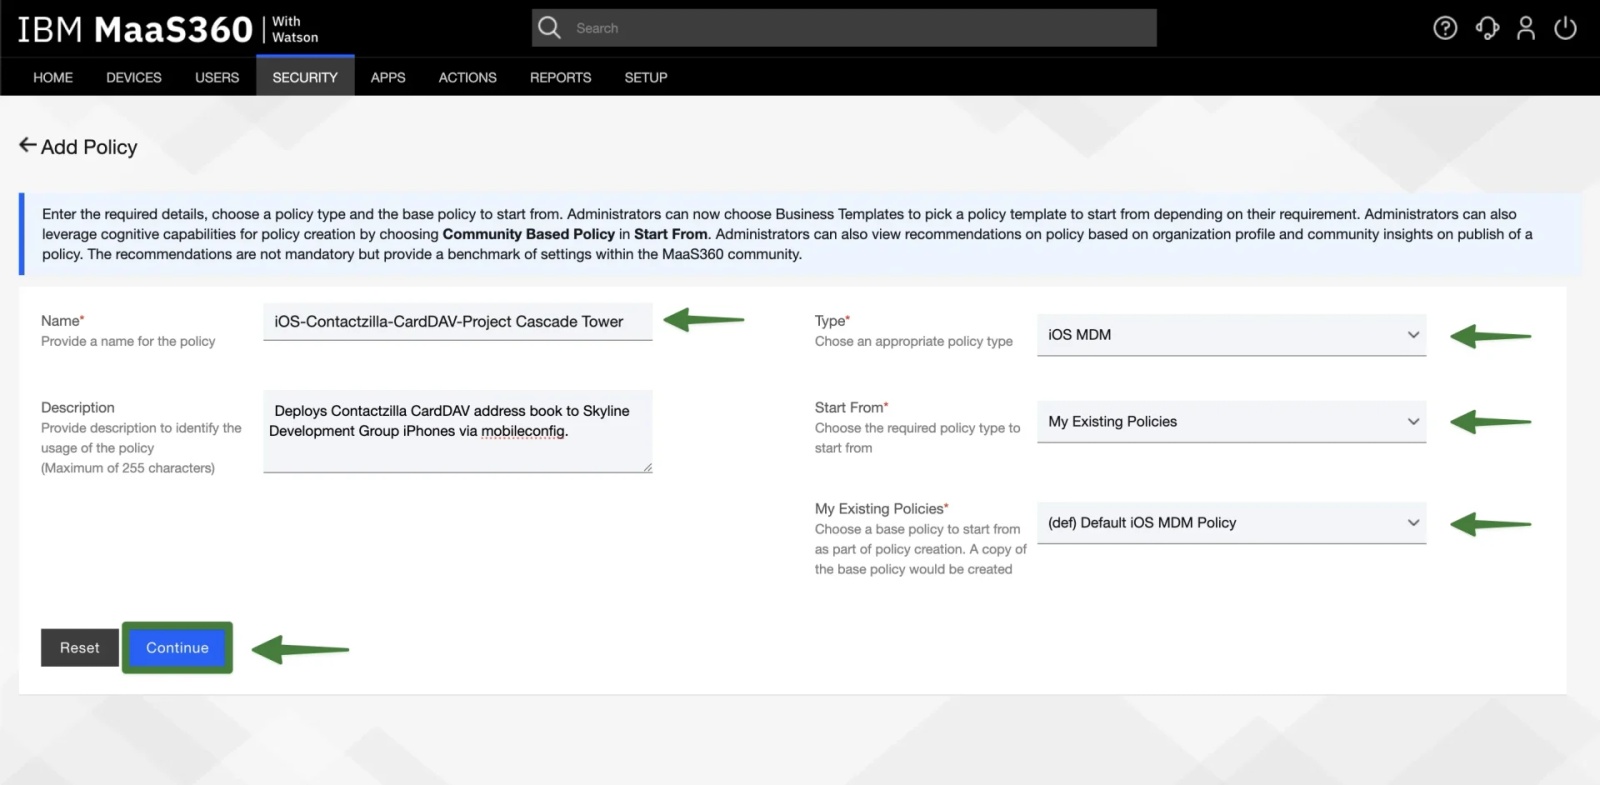1600x785 pixels.
Task: Click 'Provide a name for the policy' hint
Action: click(x=128, y=341)
